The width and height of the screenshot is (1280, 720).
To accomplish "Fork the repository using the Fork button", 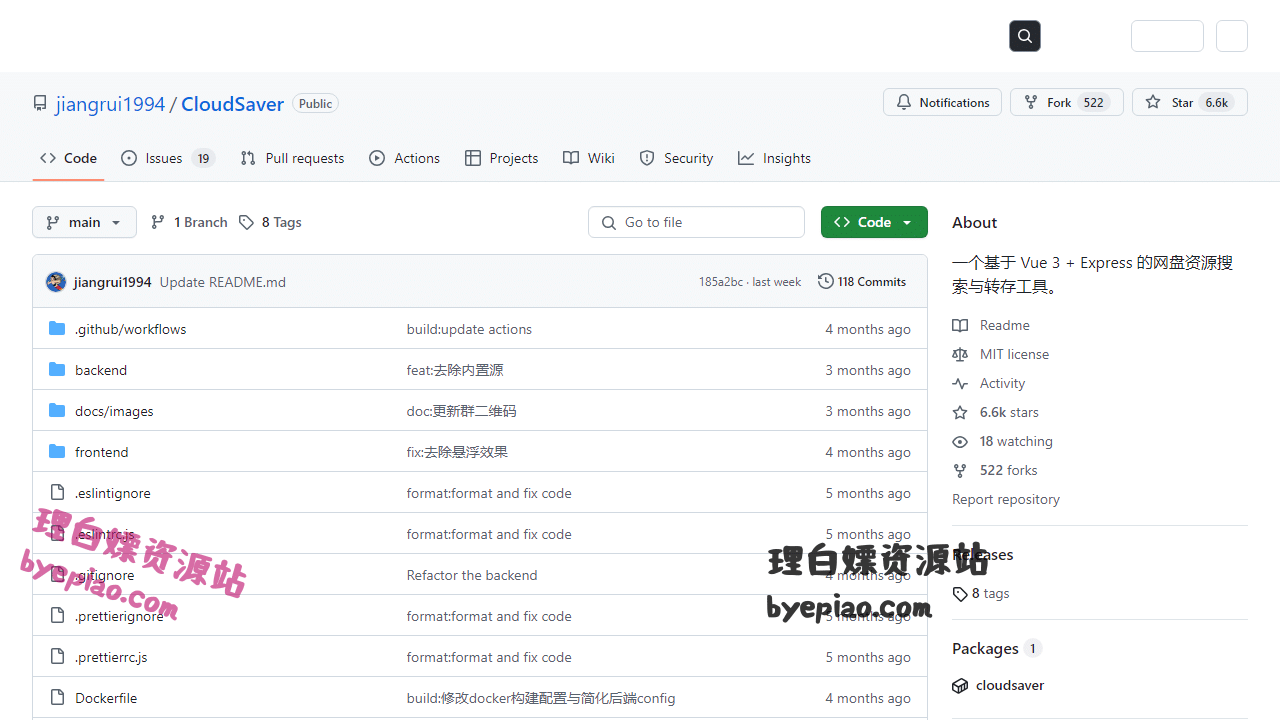I will pos(1066,102).
